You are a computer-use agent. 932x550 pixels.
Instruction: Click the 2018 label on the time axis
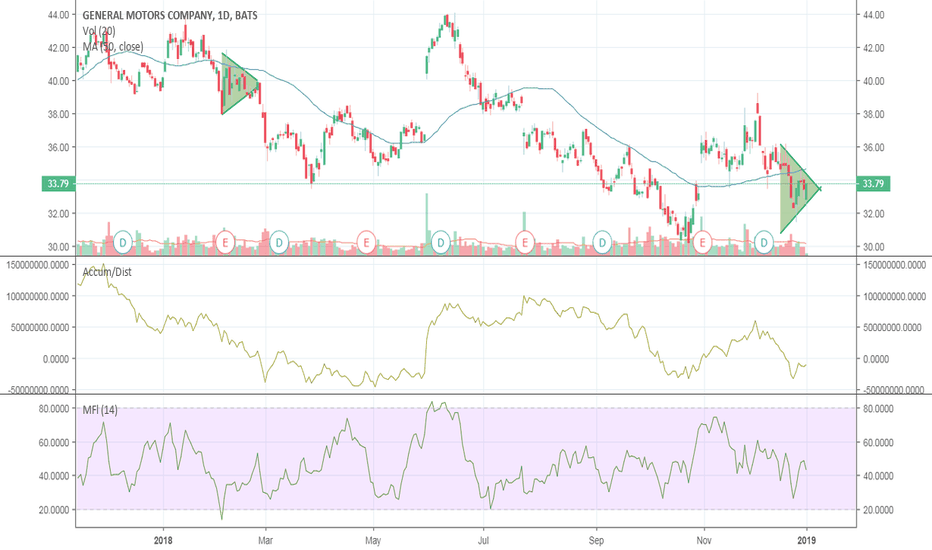pyautogui.click(x=163, y=540)
